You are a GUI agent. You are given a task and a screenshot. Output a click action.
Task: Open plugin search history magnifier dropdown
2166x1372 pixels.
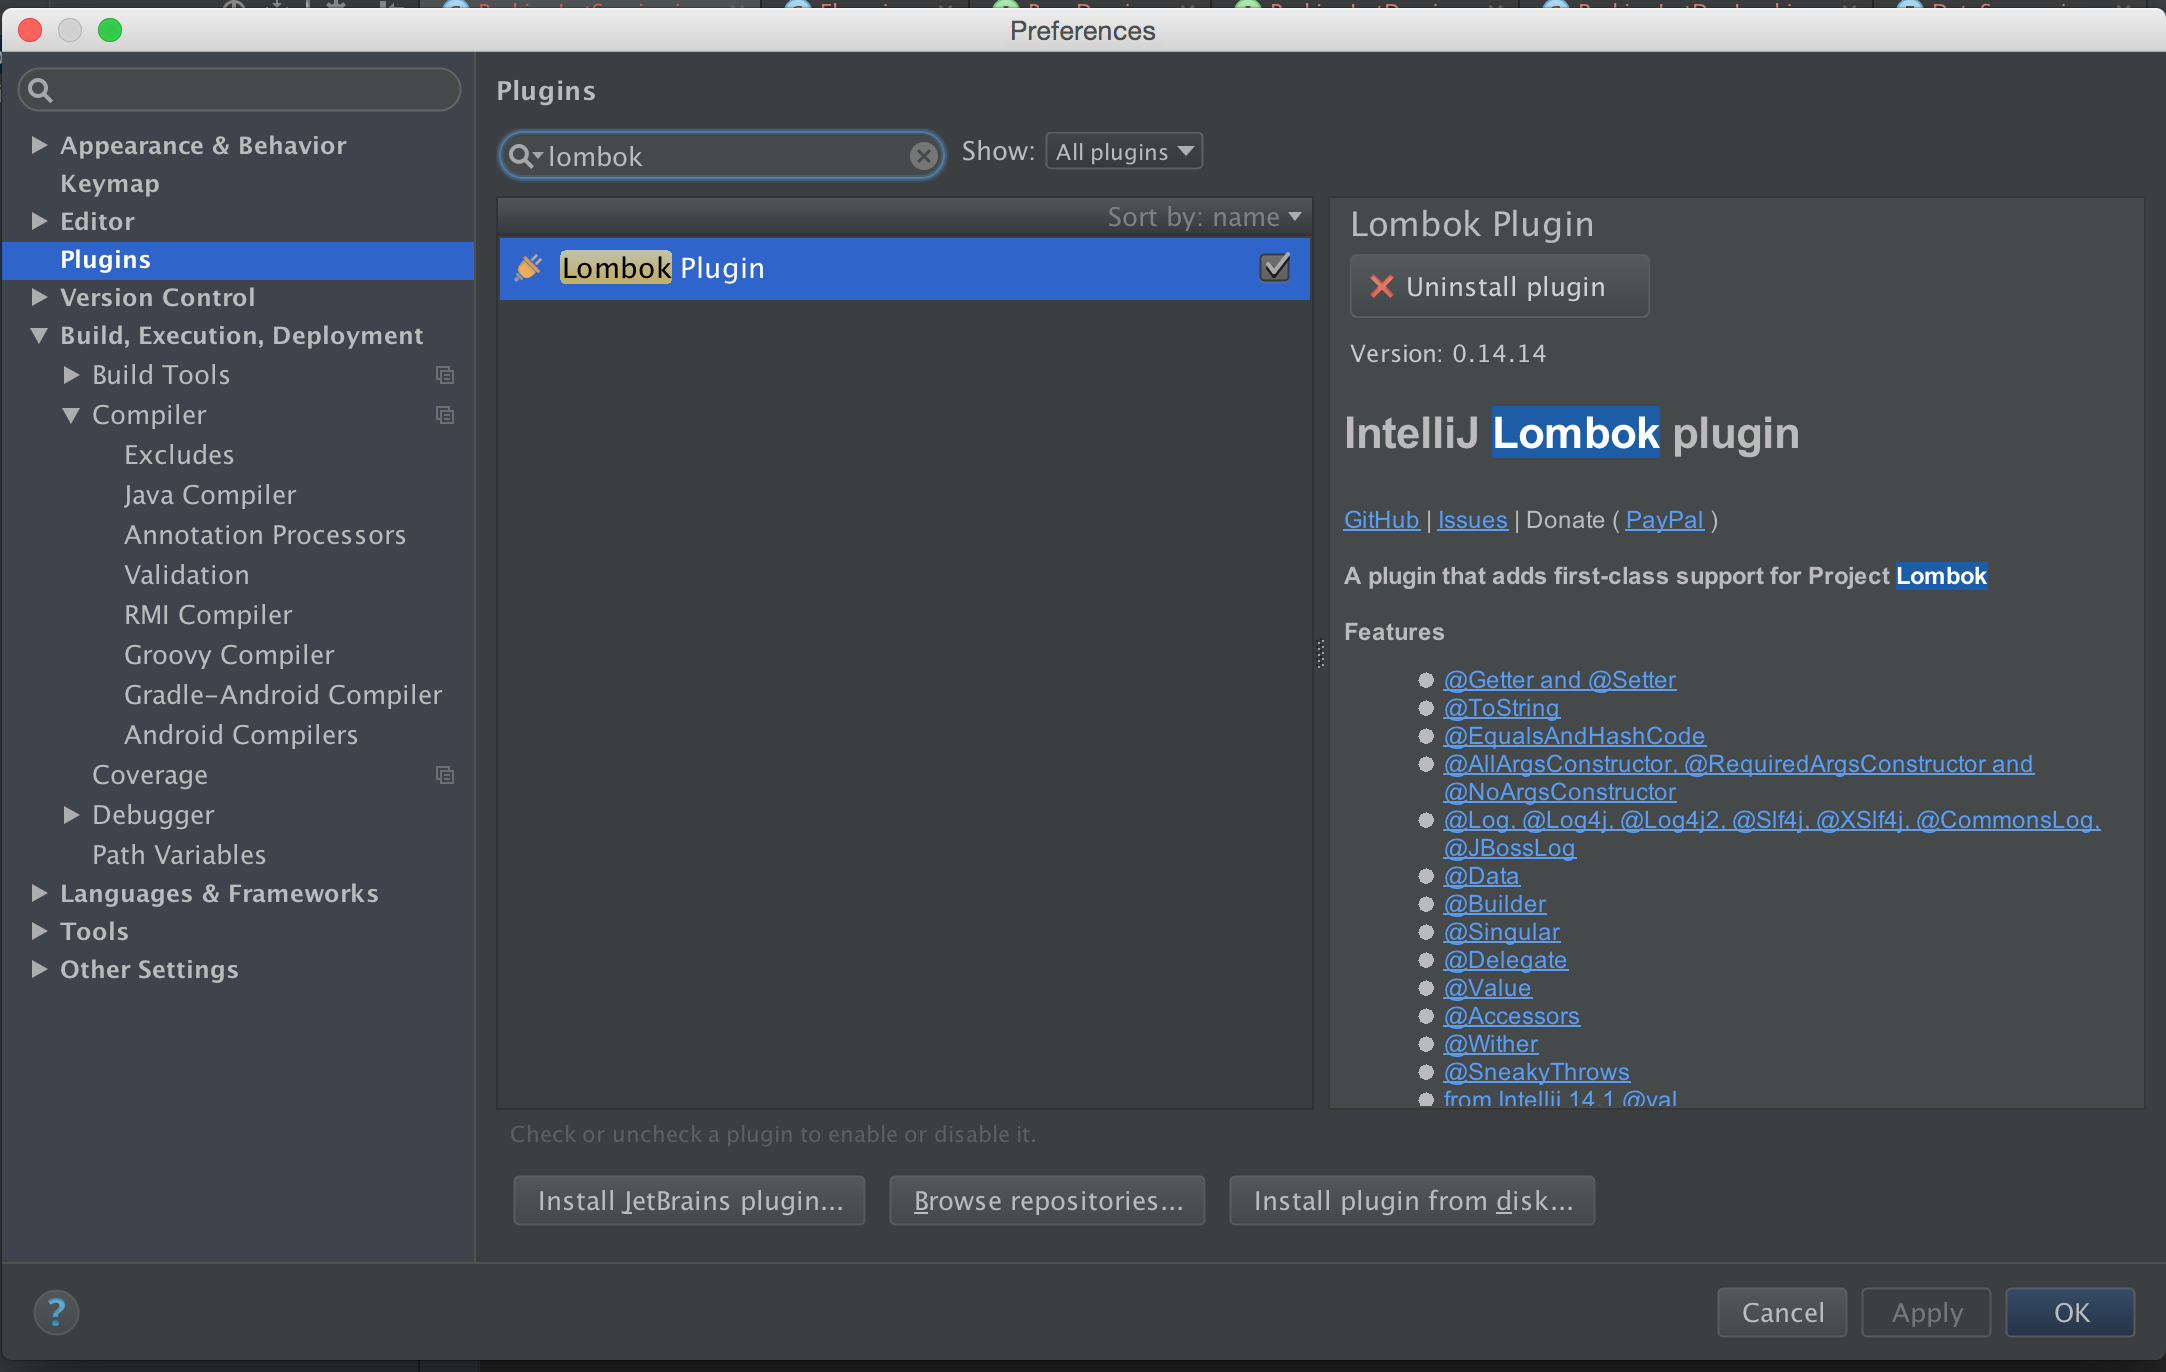tap(524, 156)
